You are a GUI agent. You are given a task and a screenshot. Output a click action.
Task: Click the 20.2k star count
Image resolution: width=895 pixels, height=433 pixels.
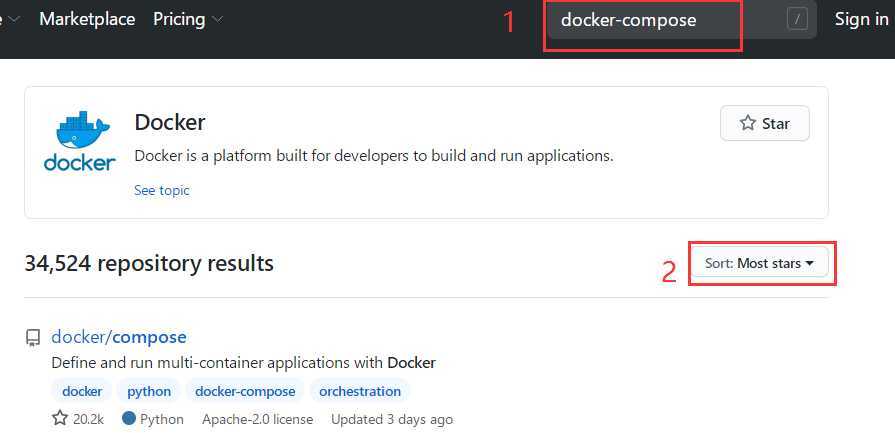[x=88, y=419]
